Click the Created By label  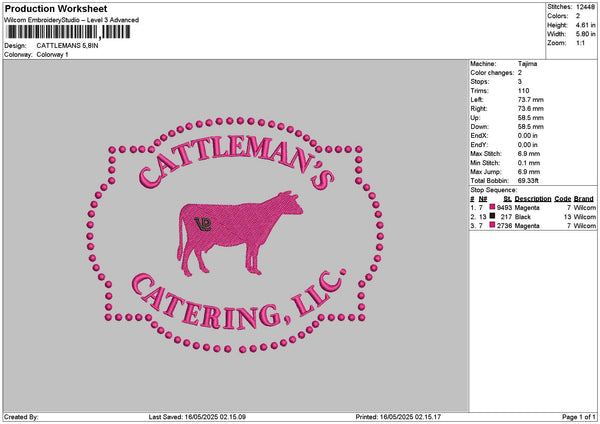tap(21, 417)
